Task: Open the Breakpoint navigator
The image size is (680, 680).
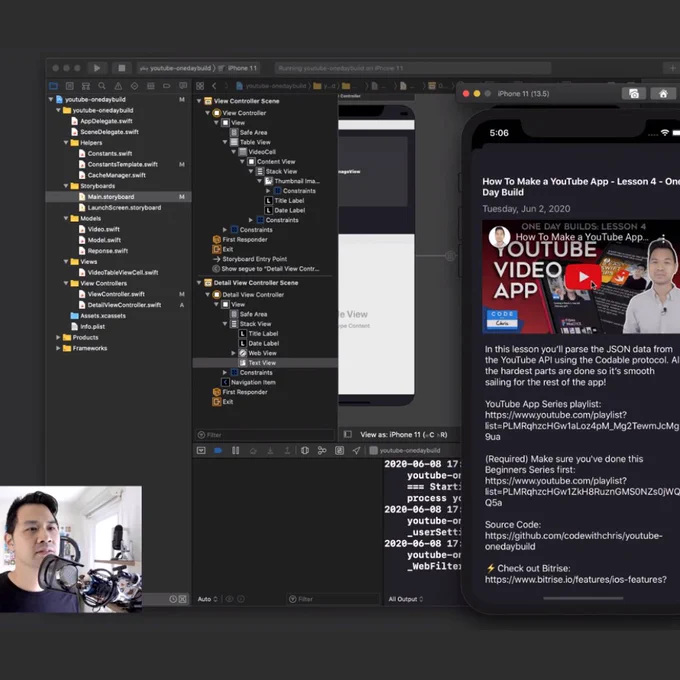Action: 167,86
